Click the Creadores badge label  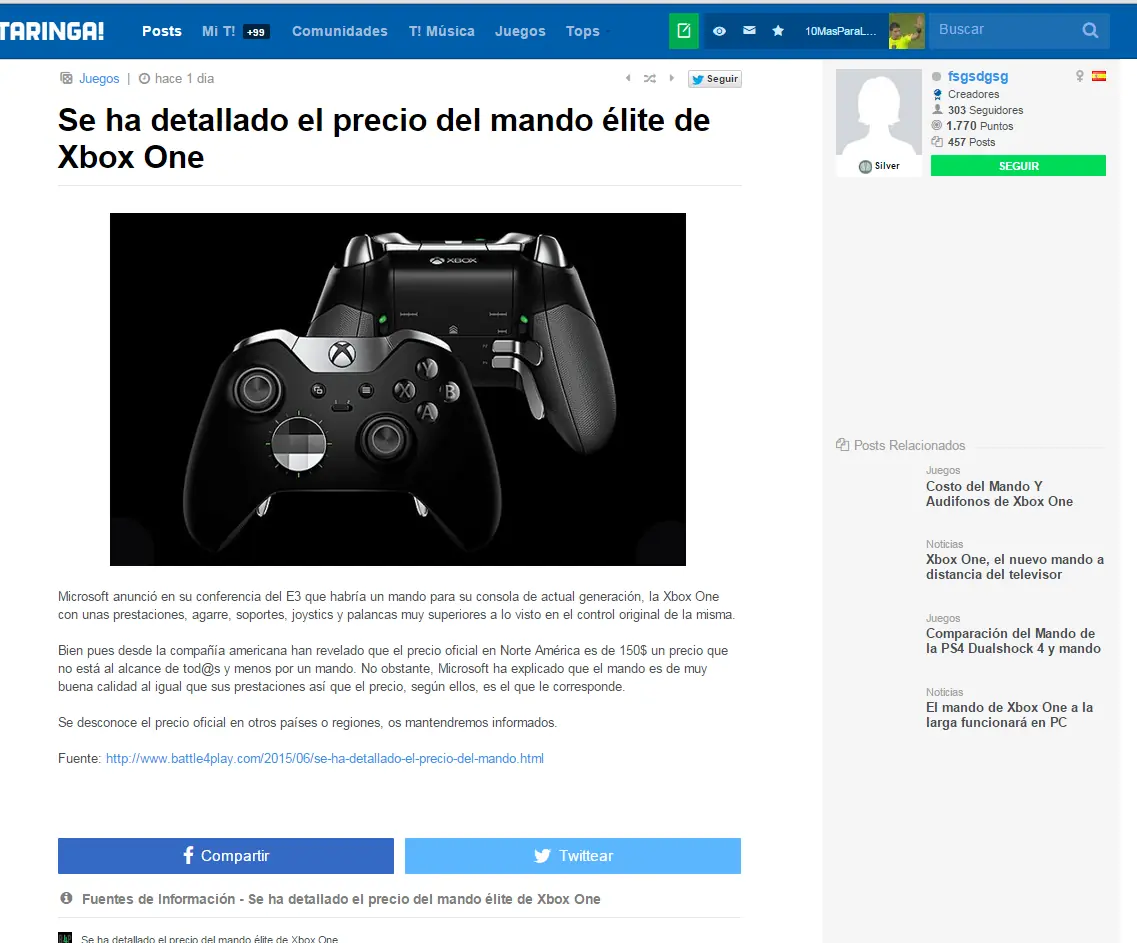click(x=973, y=94)
